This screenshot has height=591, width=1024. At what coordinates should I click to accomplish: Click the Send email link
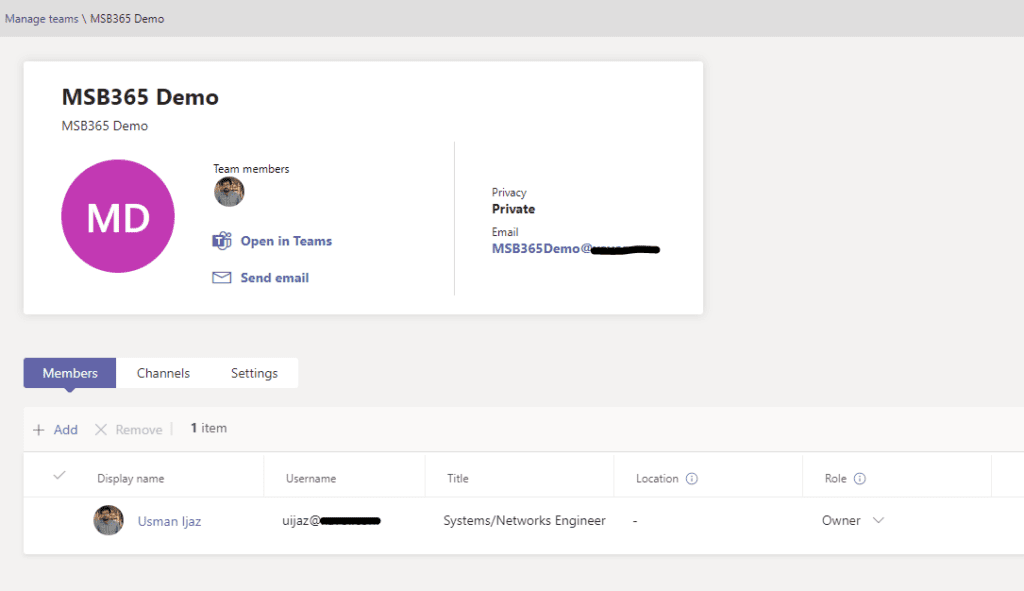[x=274, y=278]
